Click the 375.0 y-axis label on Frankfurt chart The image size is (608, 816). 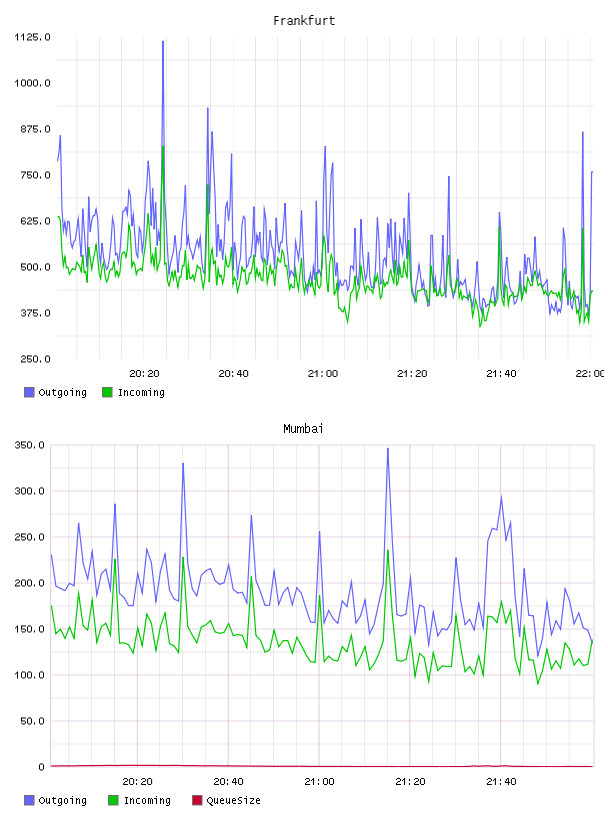pyautogui.click(x=35, y=313)
